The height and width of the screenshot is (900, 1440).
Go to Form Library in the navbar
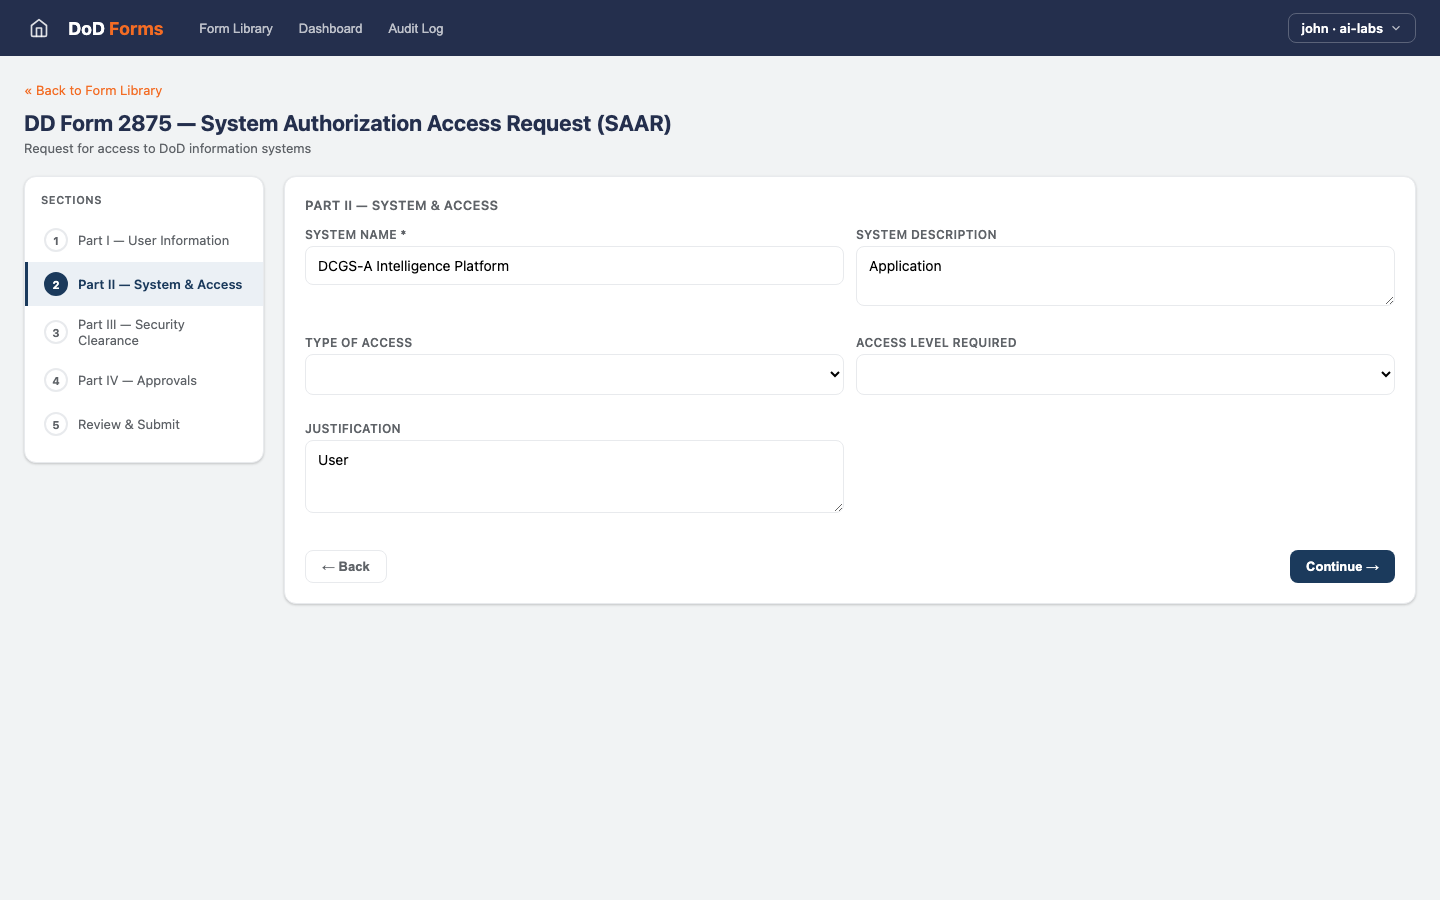pos(236,28)
